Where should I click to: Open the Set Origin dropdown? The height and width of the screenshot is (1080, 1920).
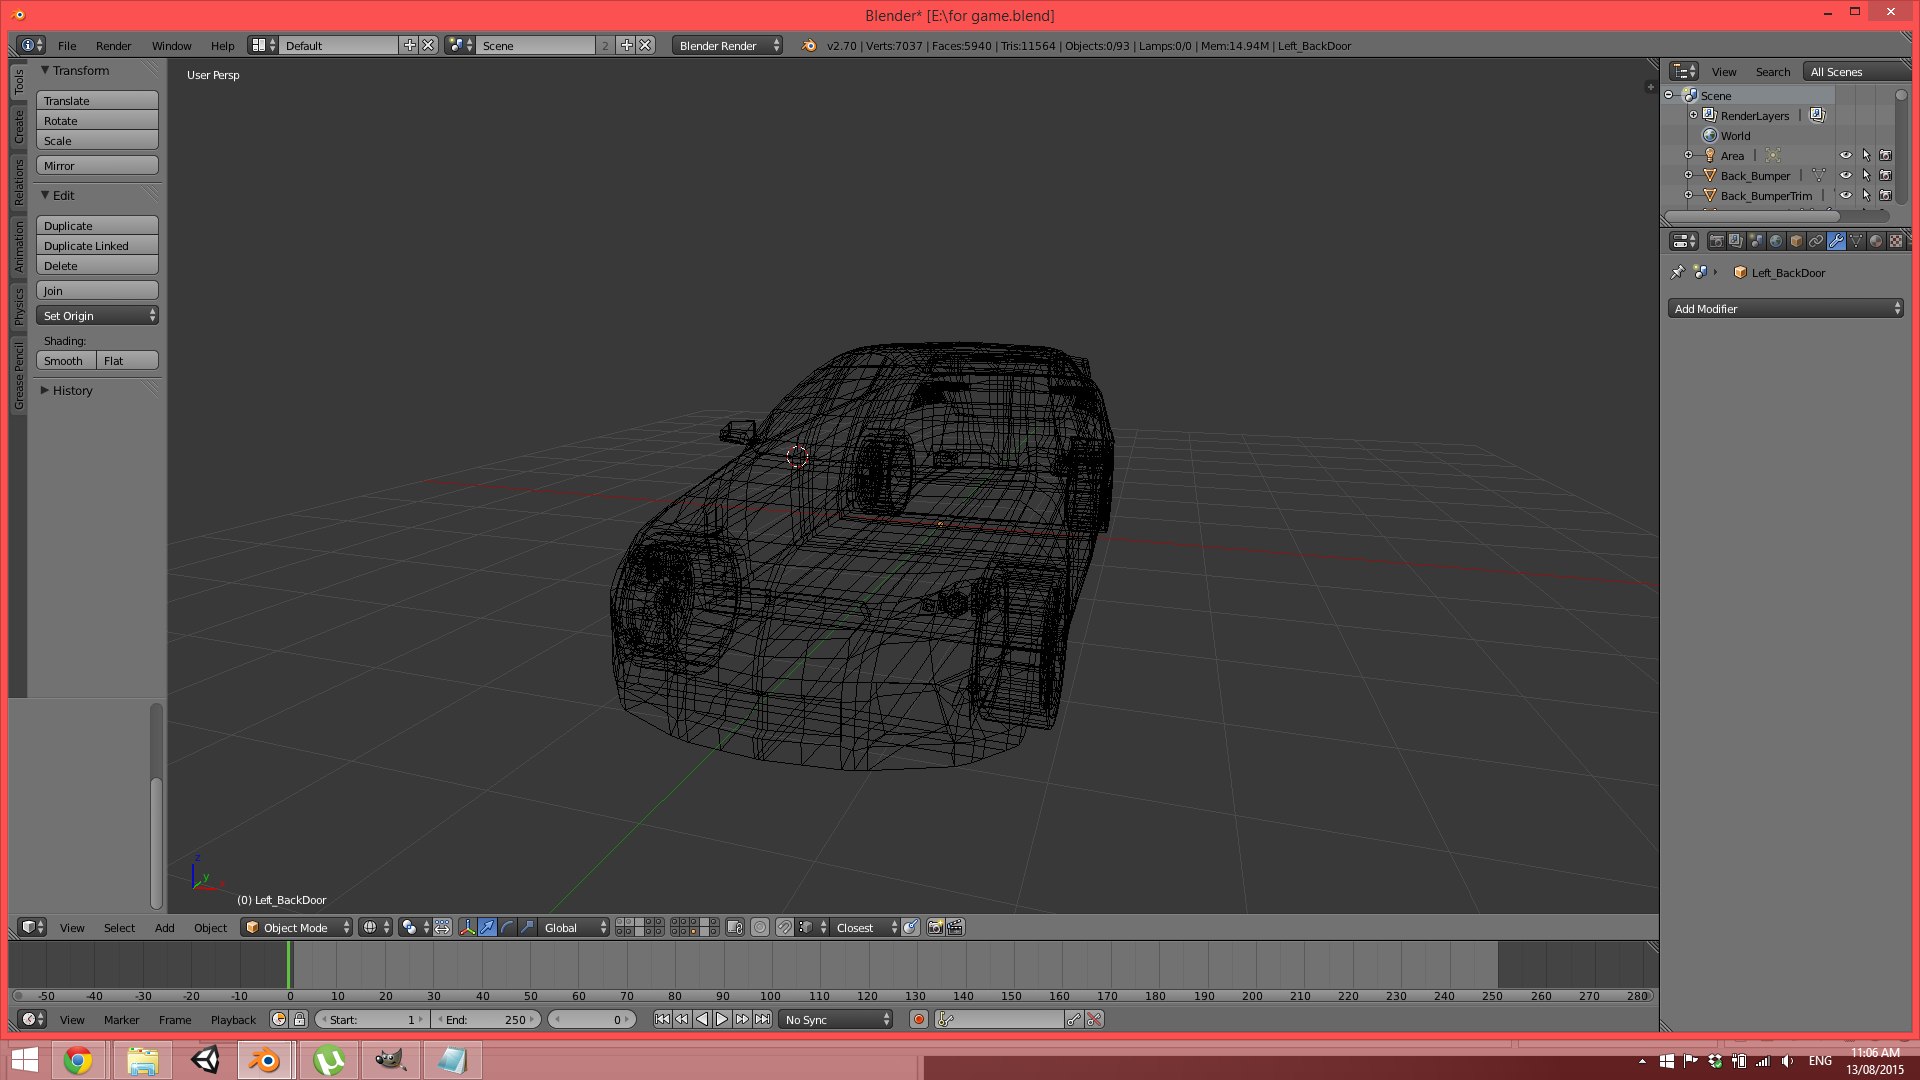pos(97,315)
